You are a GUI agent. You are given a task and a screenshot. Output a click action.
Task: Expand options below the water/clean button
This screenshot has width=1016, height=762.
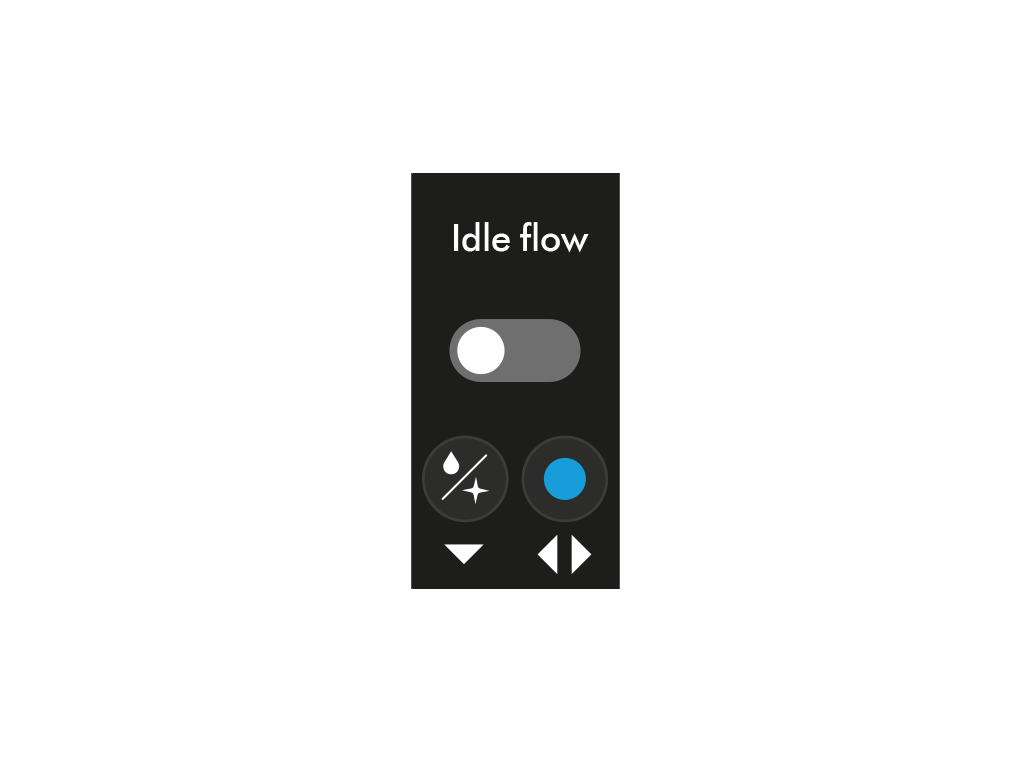coord(464,553)
